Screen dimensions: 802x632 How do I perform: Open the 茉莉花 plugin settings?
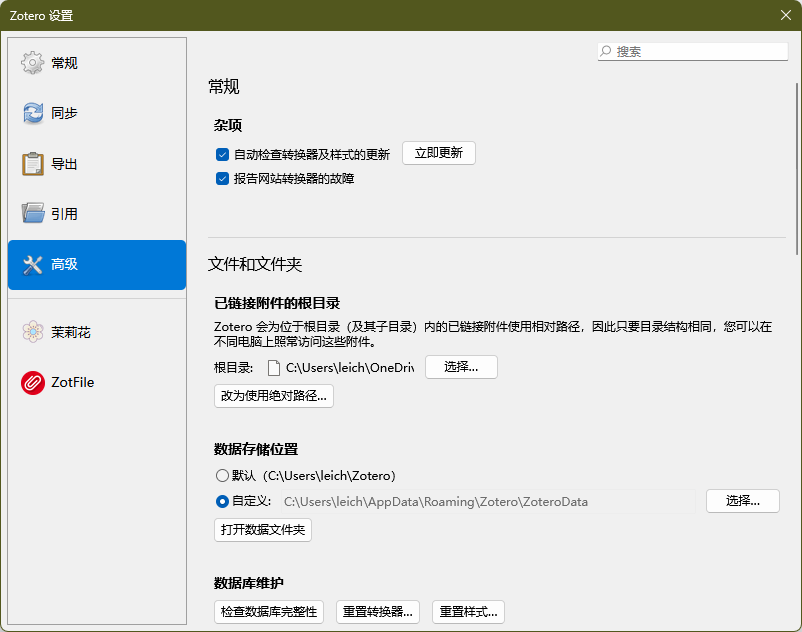(x=97, y=332)
